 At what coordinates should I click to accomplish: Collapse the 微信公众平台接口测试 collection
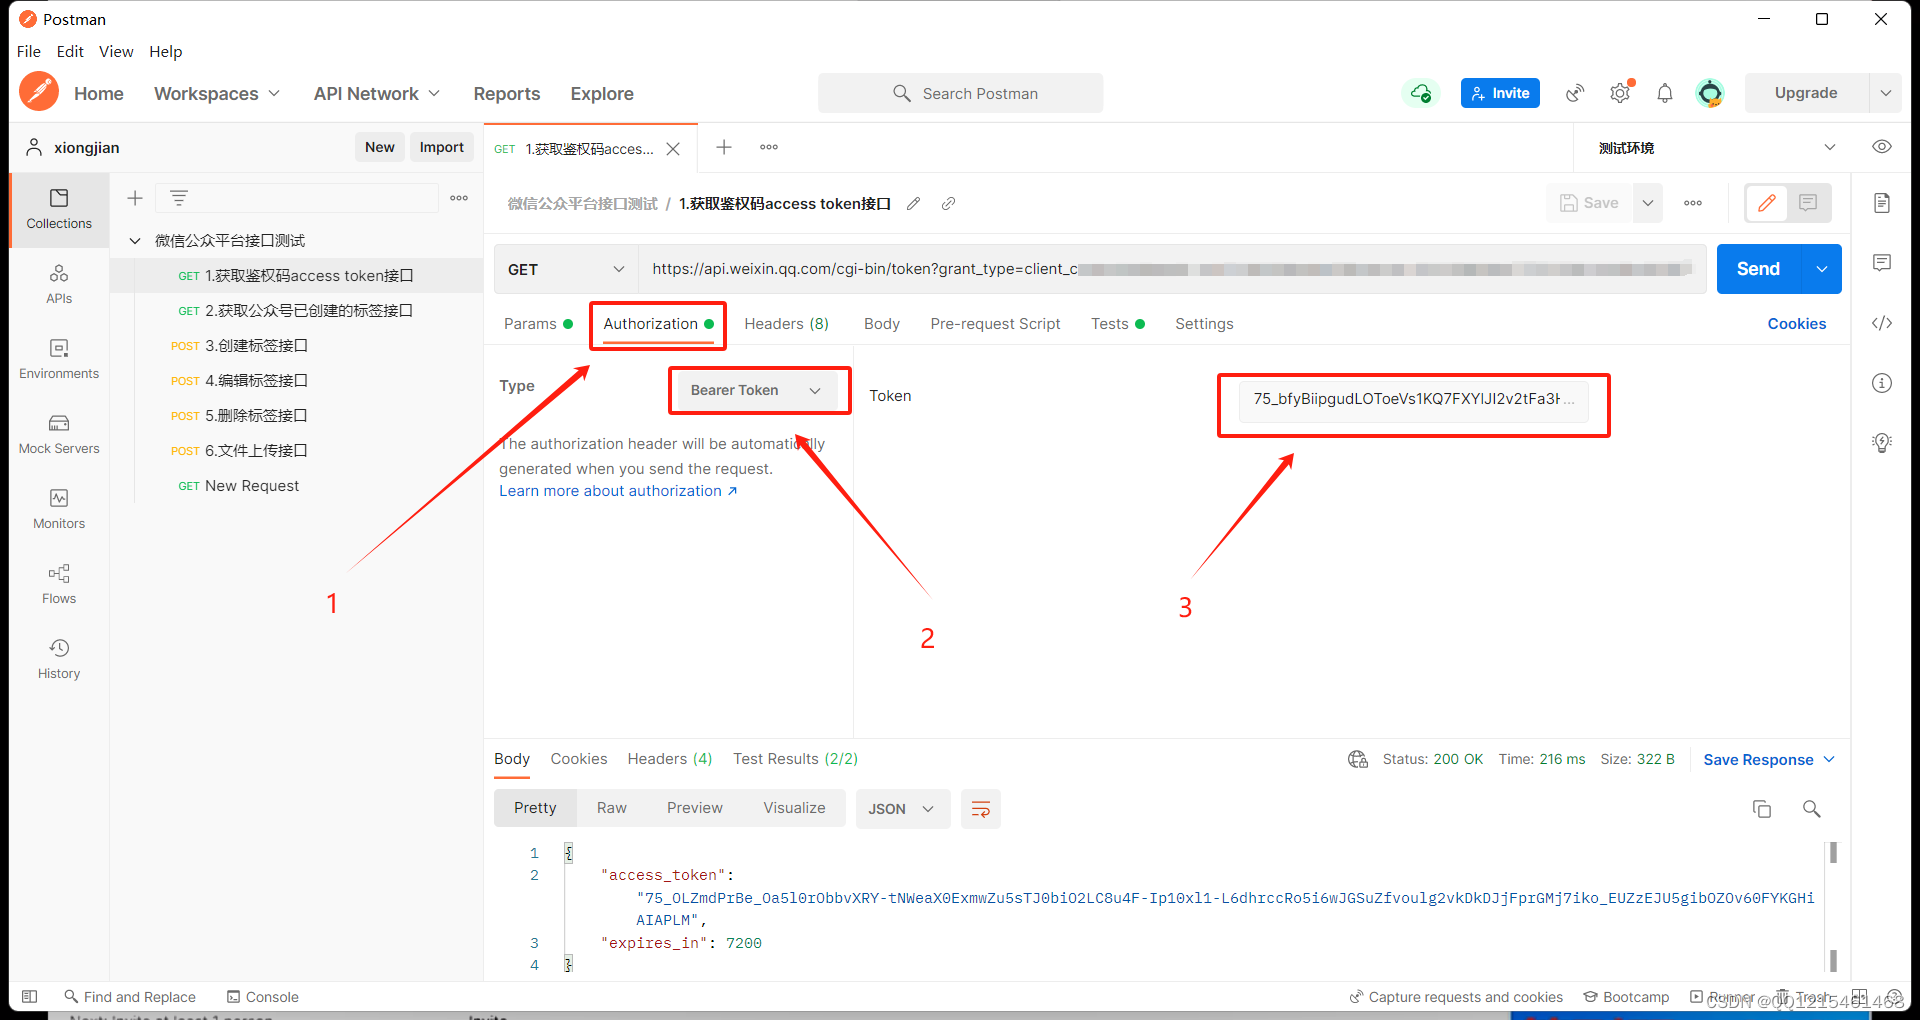[x=135, y=241]
